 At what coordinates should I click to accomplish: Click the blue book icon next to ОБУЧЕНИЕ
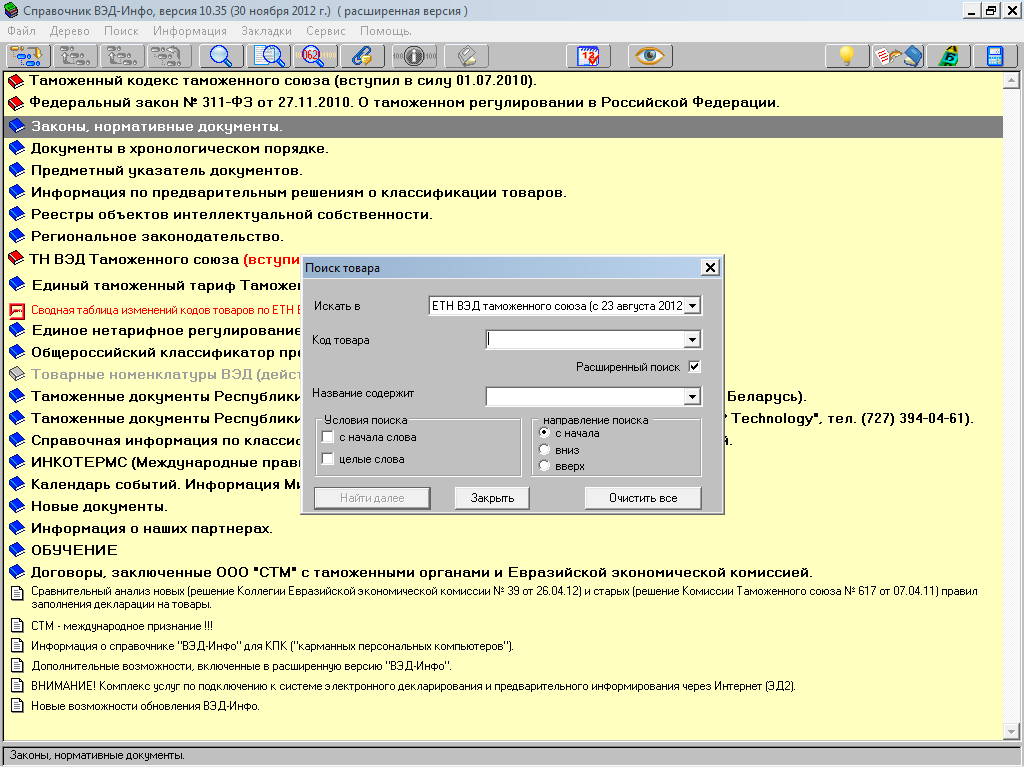point(17,550)
